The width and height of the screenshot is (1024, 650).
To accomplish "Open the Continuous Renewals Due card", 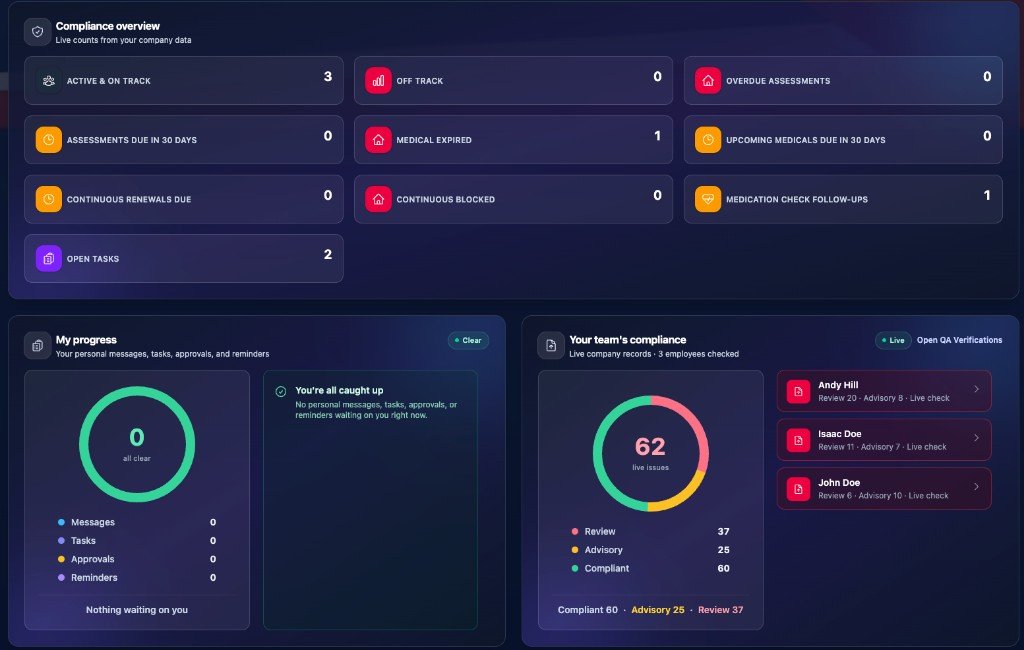I will coord(184,199).
